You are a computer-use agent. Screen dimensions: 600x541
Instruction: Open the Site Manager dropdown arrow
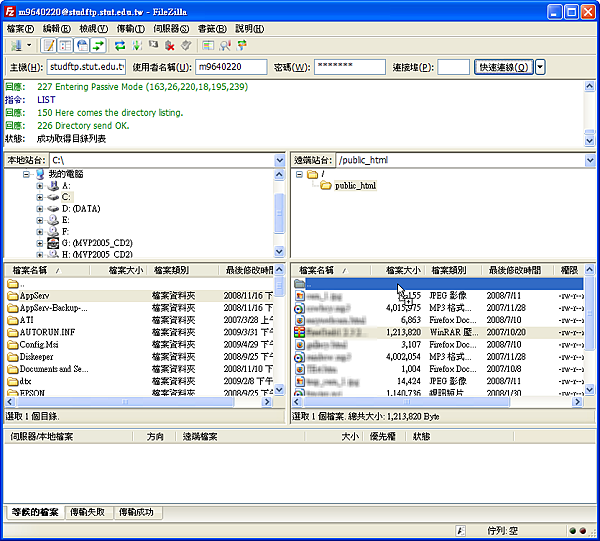[29, 46]
